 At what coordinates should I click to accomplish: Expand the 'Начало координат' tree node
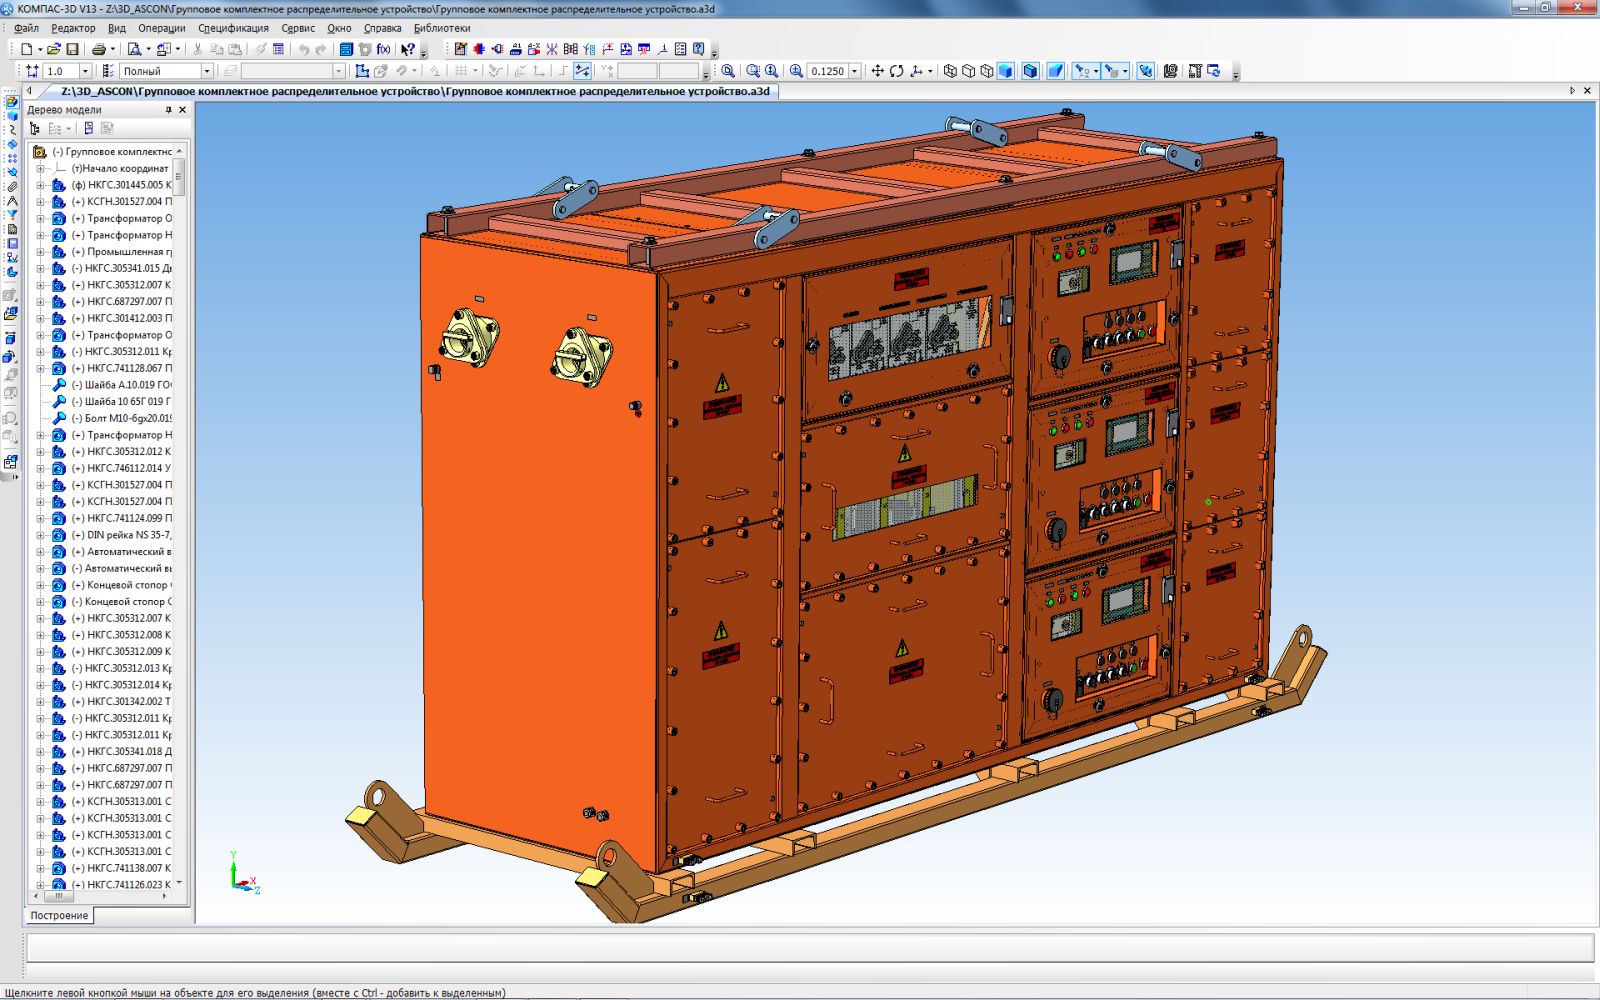point(41,168)
